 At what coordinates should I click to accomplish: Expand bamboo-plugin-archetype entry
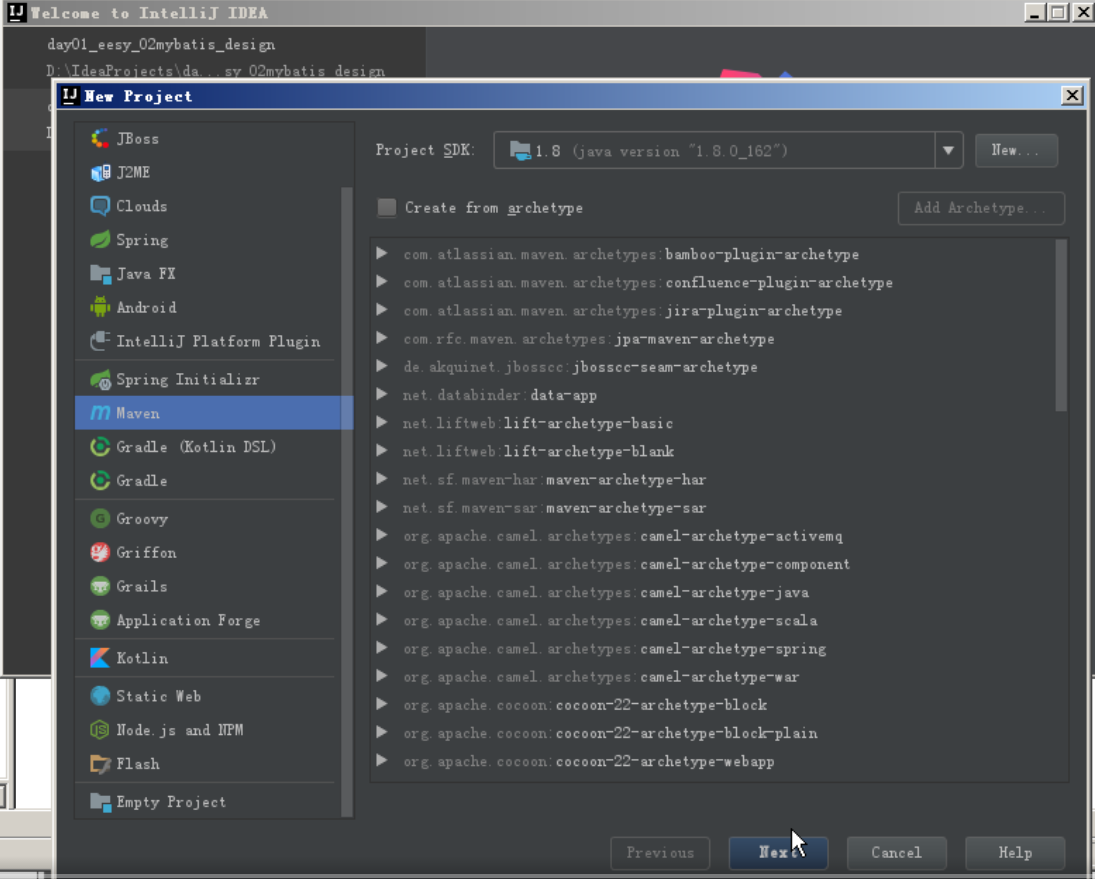point(382,253)
